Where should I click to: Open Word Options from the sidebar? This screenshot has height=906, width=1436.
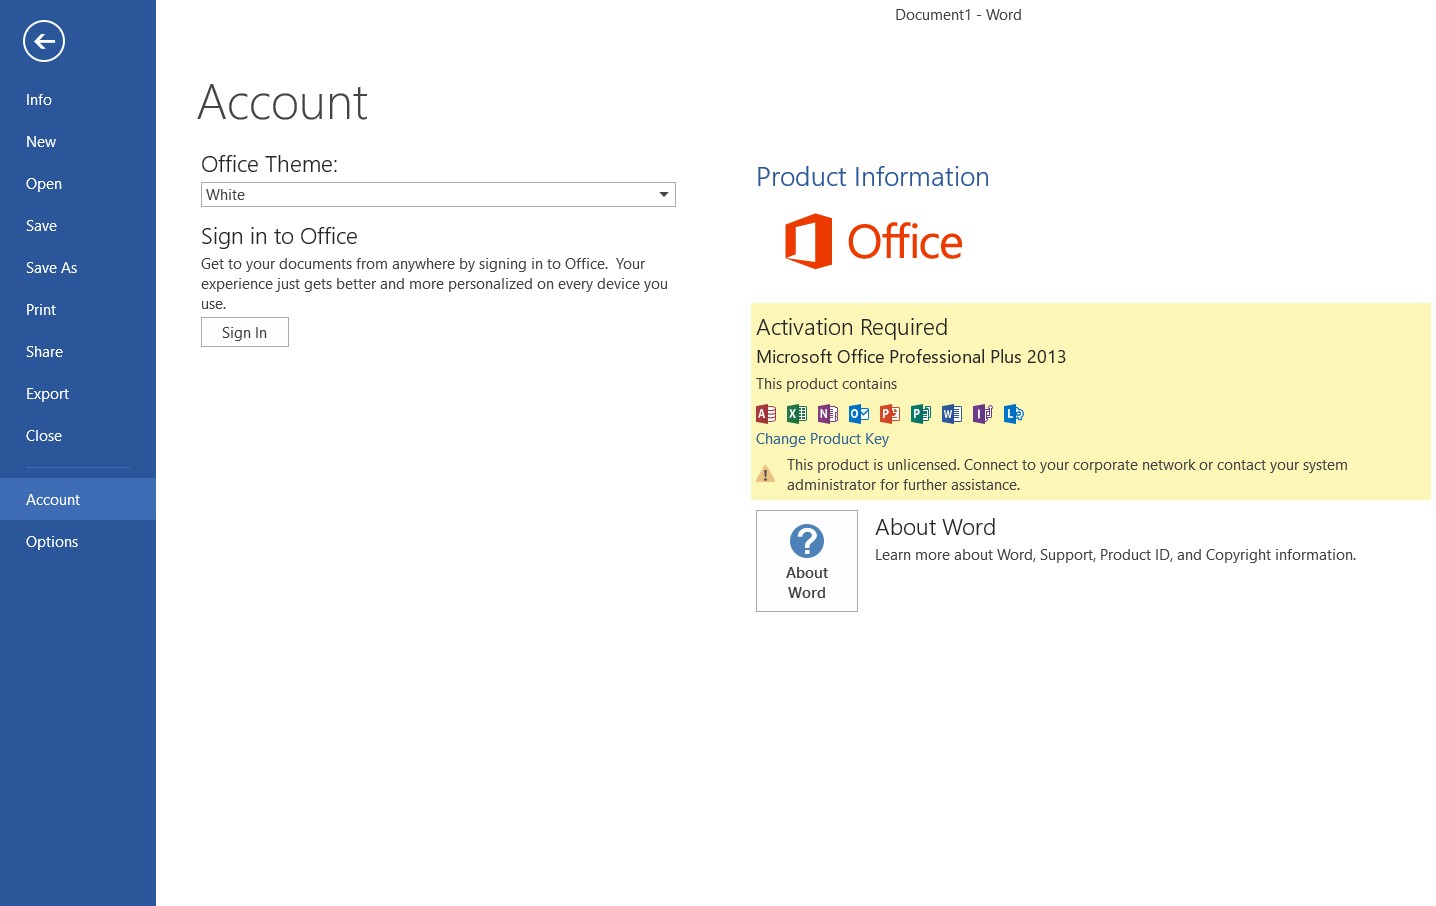click(x=52, y=541)
